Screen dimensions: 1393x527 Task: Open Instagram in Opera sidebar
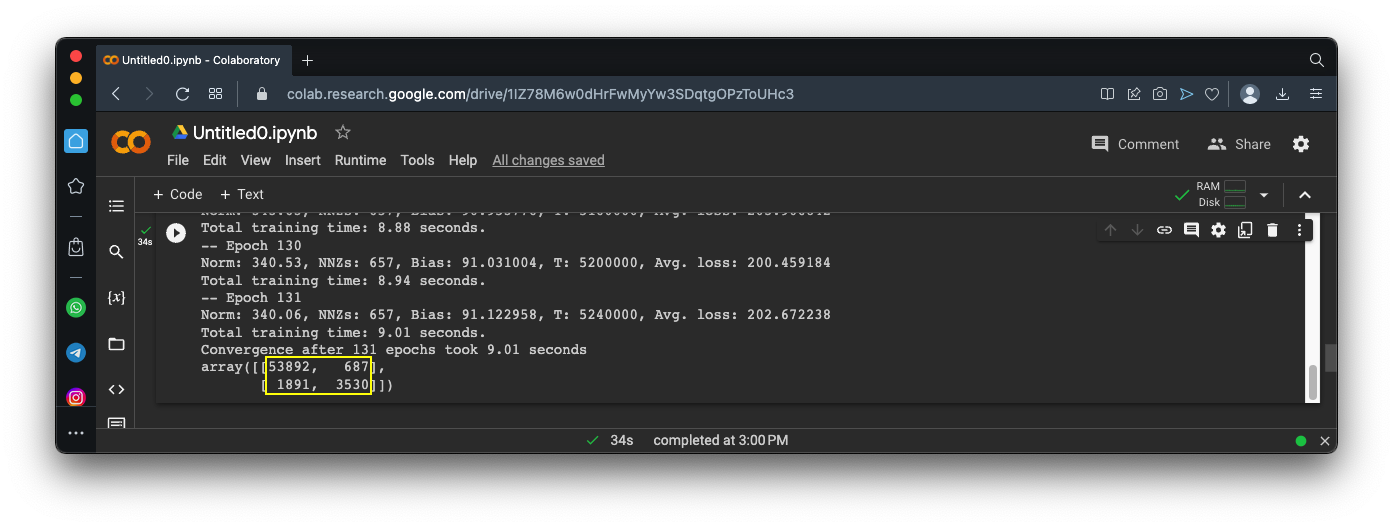pos(76,398)
